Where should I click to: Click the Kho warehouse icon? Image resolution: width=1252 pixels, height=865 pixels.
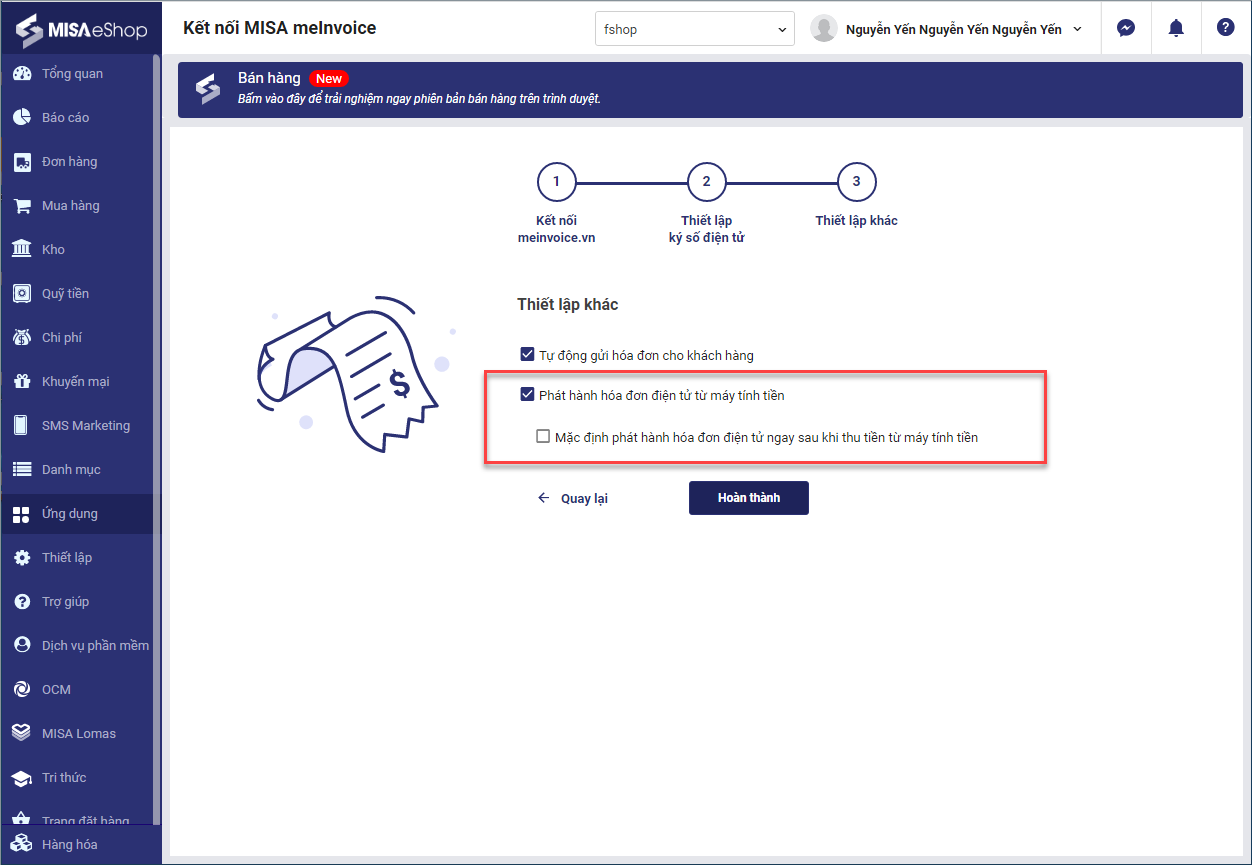click(x=21, y=250)
